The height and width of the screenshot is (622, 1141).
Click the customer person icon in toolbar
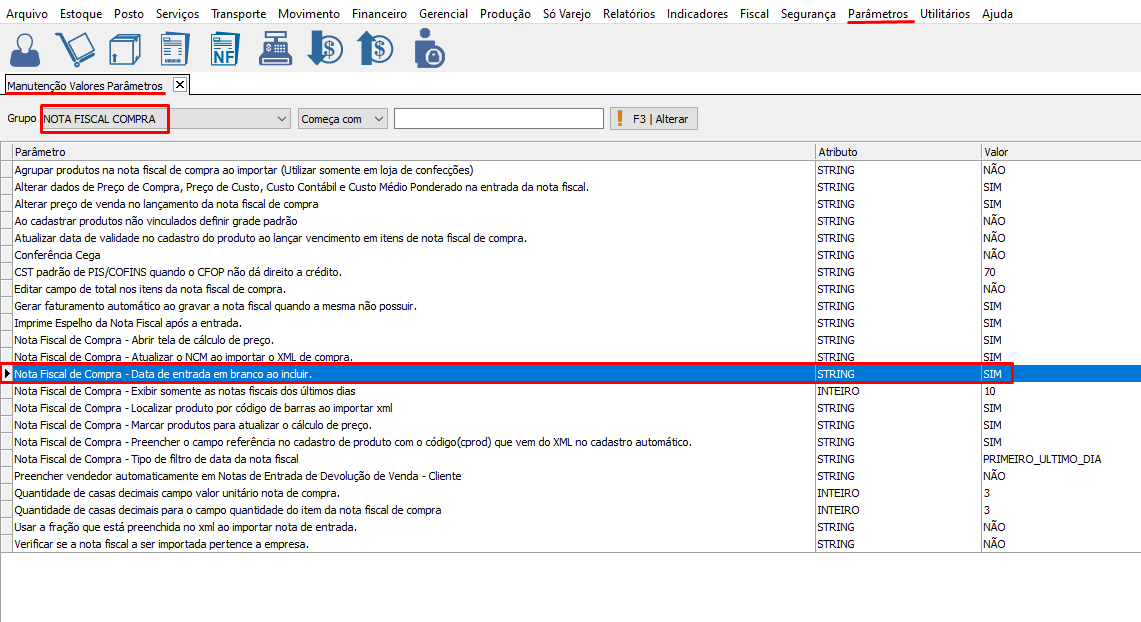26,48
